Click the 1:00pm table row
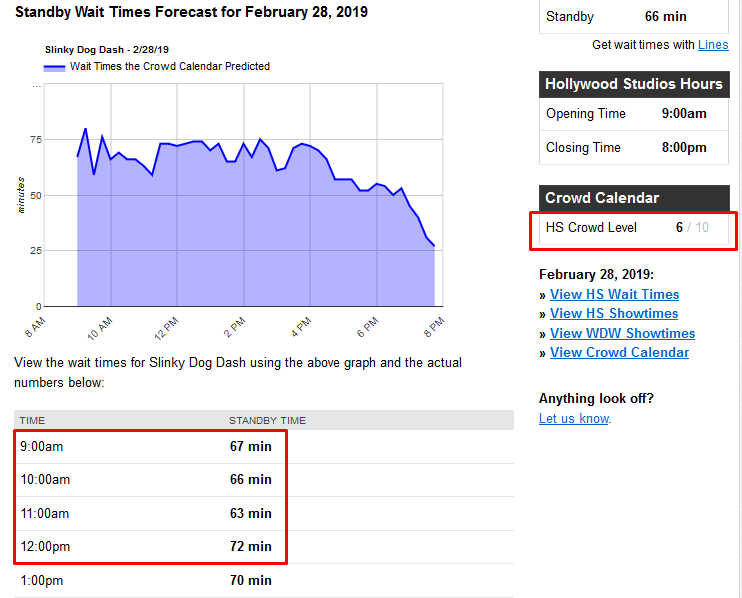Screen dimensions: 742x598 (150, 580)
